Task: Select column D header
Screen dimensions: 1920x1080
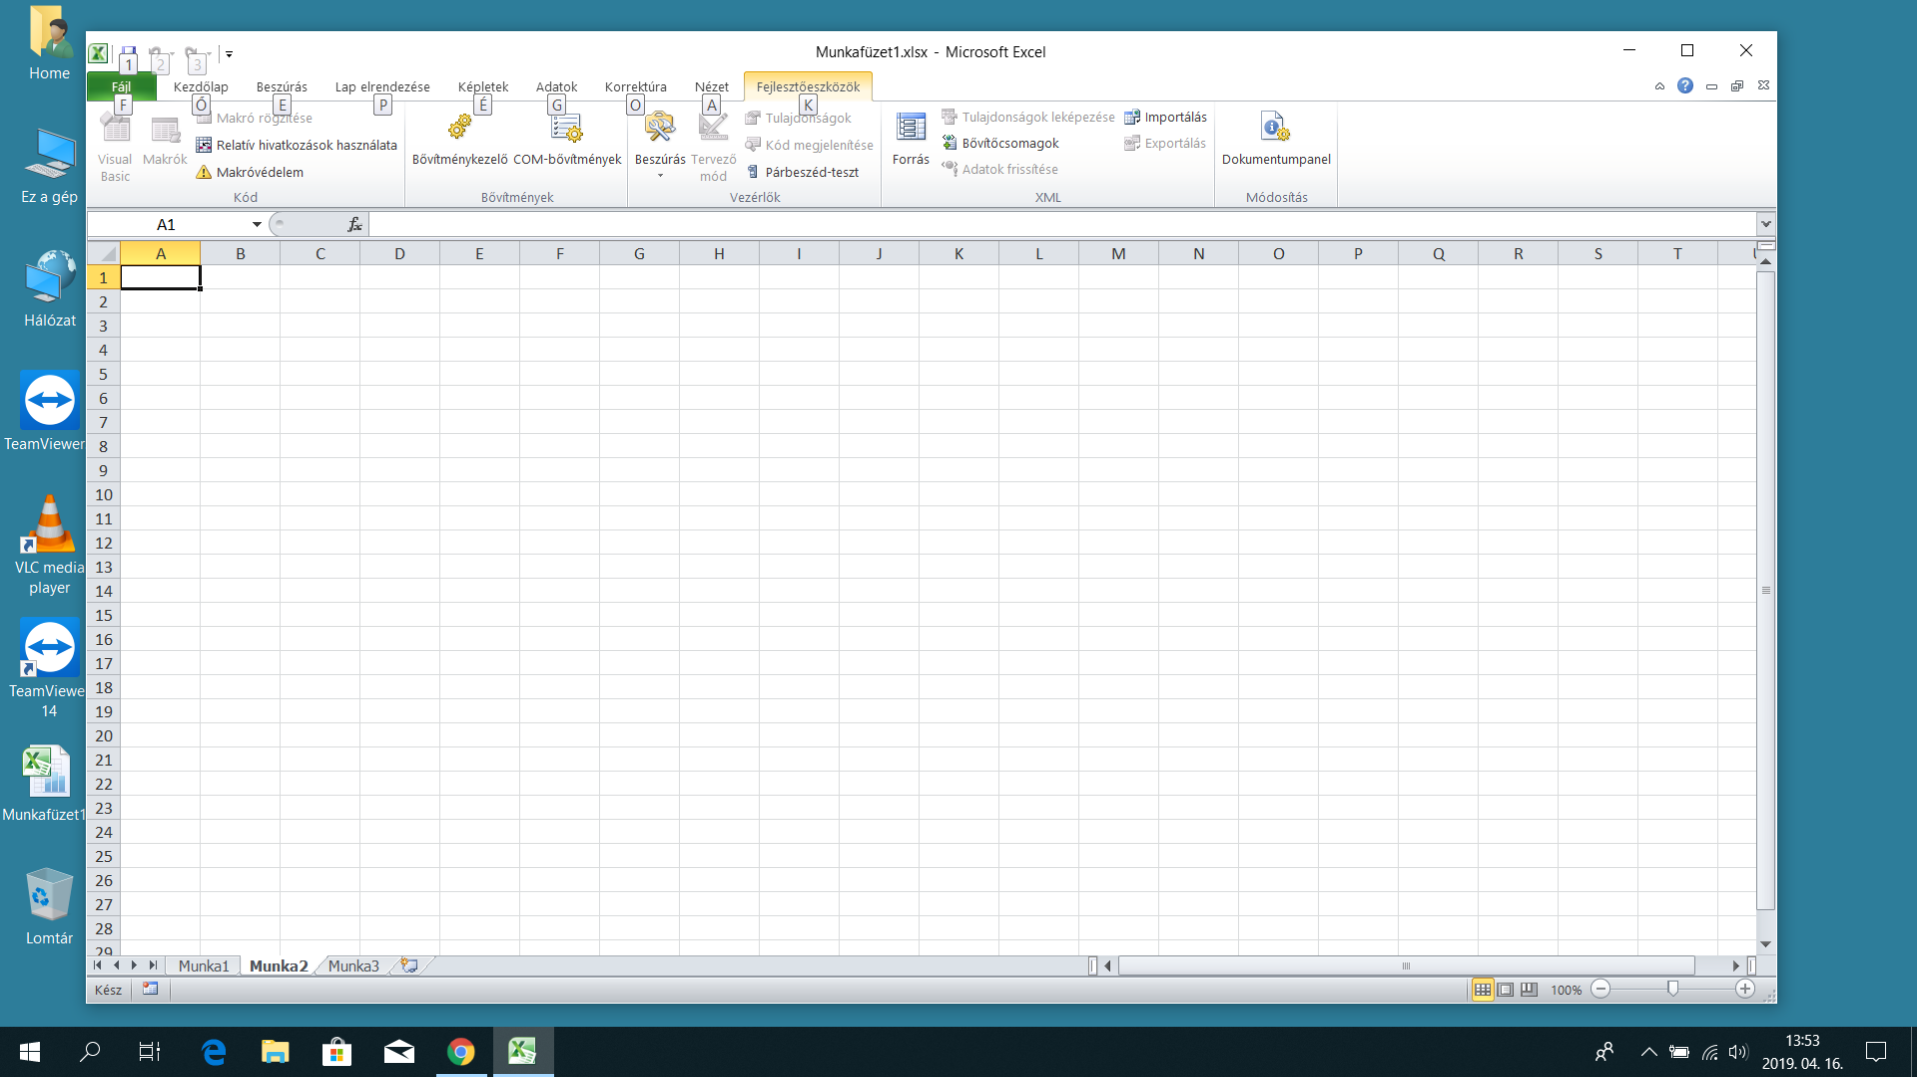Action: (x=399, y=254)
